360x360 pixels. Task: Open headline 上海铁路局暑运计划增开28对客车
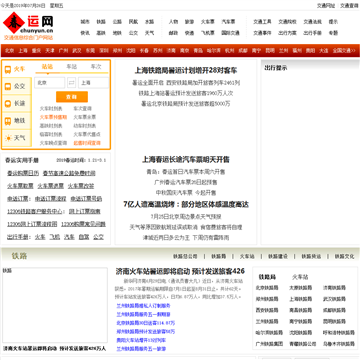click(186, 70)
